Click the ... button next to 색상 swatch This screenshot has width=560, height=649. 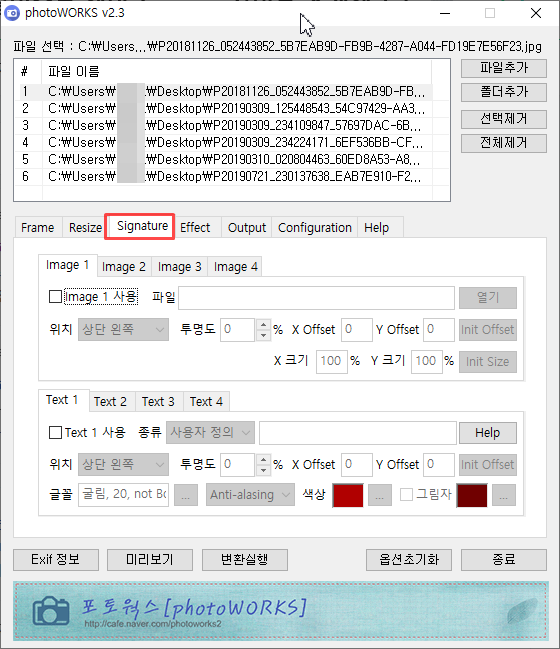380,495
